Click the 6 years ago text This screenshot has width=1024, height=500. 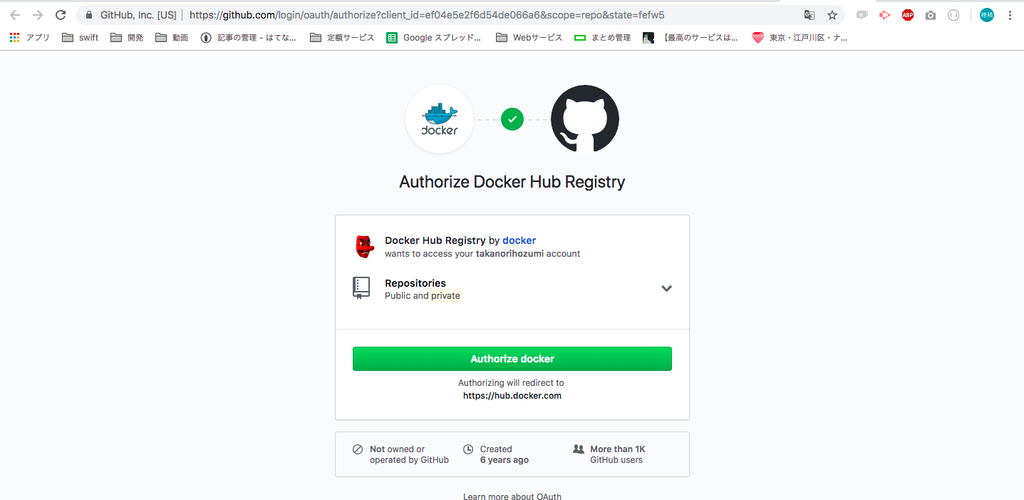(x=504, y=460)
